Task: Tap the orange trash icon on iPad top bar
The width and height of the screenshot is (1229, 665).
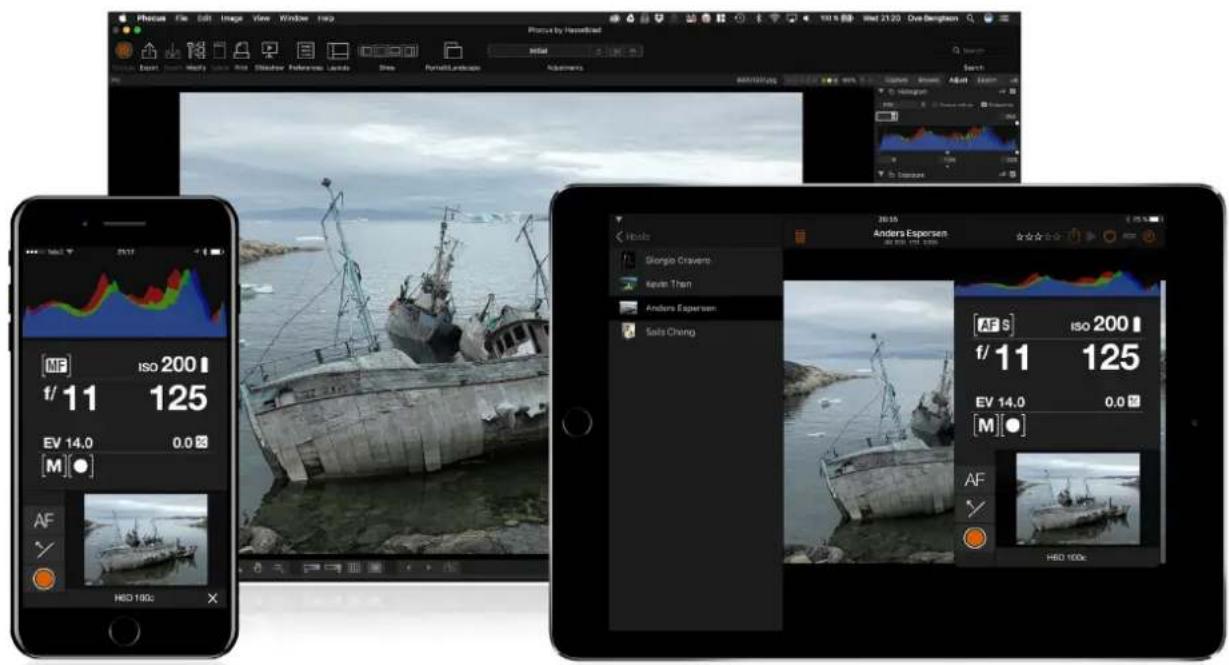Action: click(799, 237)
